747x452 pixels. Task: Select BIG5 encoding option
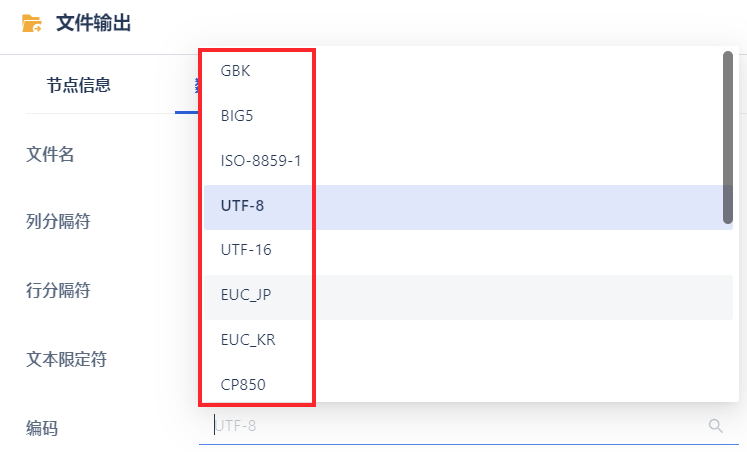tap(468, 116)
